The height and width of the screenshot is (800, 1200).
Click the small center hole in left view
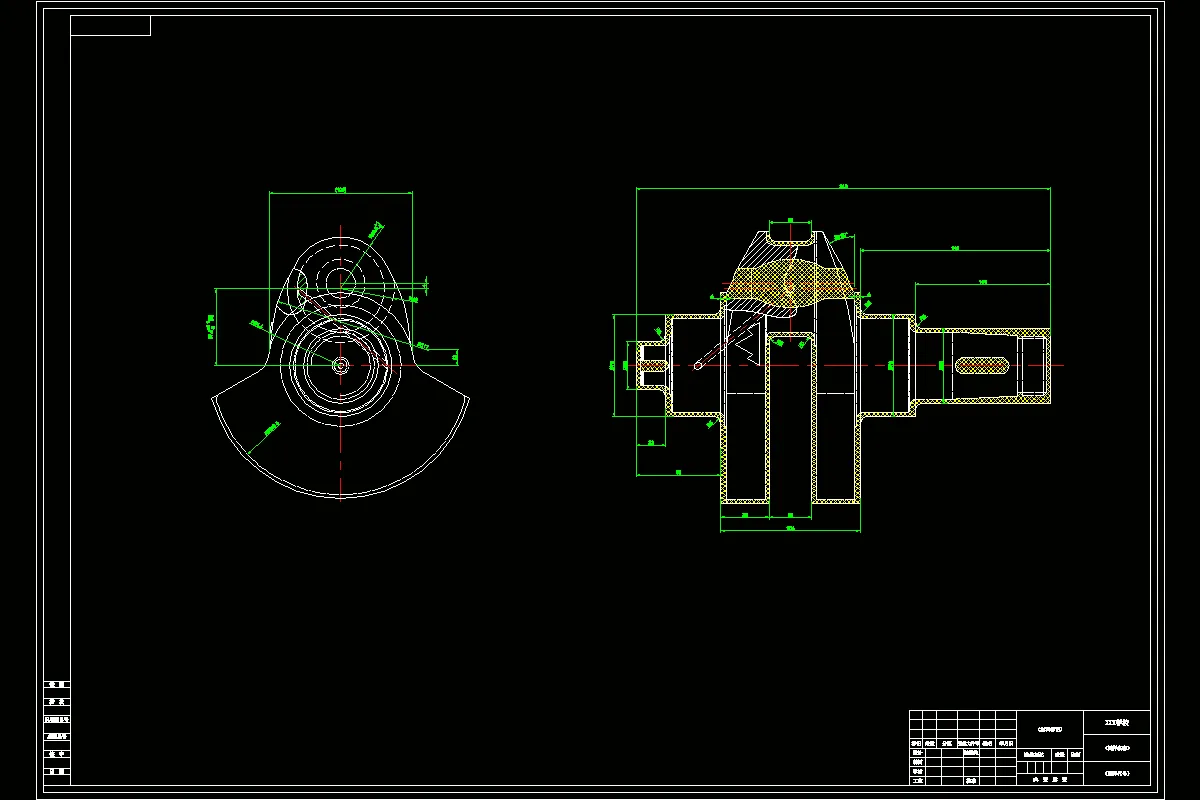[x=340, y=365]
